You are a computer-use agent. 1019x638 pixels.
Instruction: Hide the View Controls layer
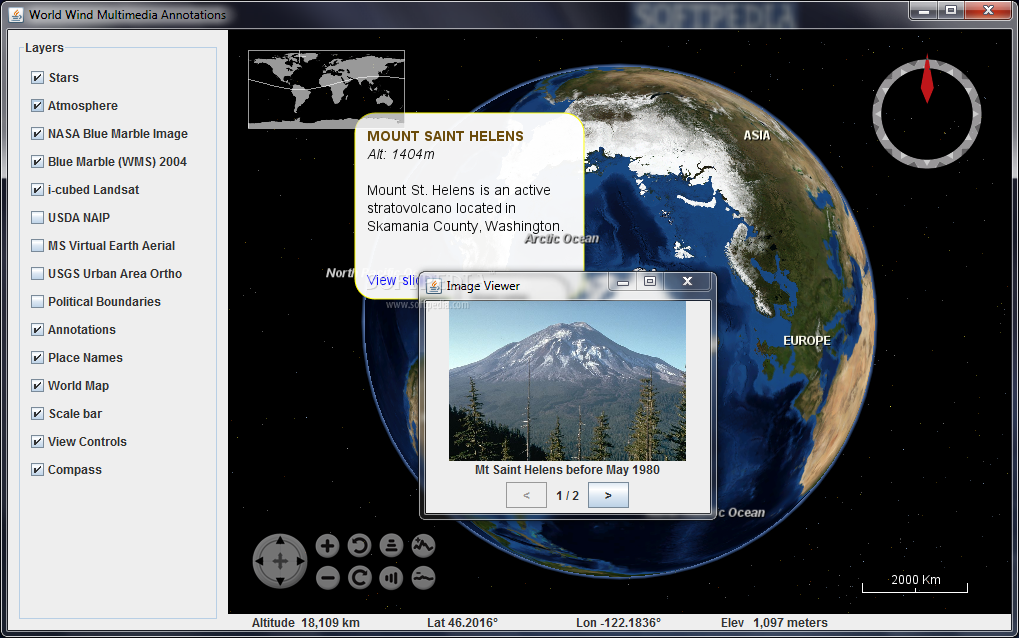(37, 441)
